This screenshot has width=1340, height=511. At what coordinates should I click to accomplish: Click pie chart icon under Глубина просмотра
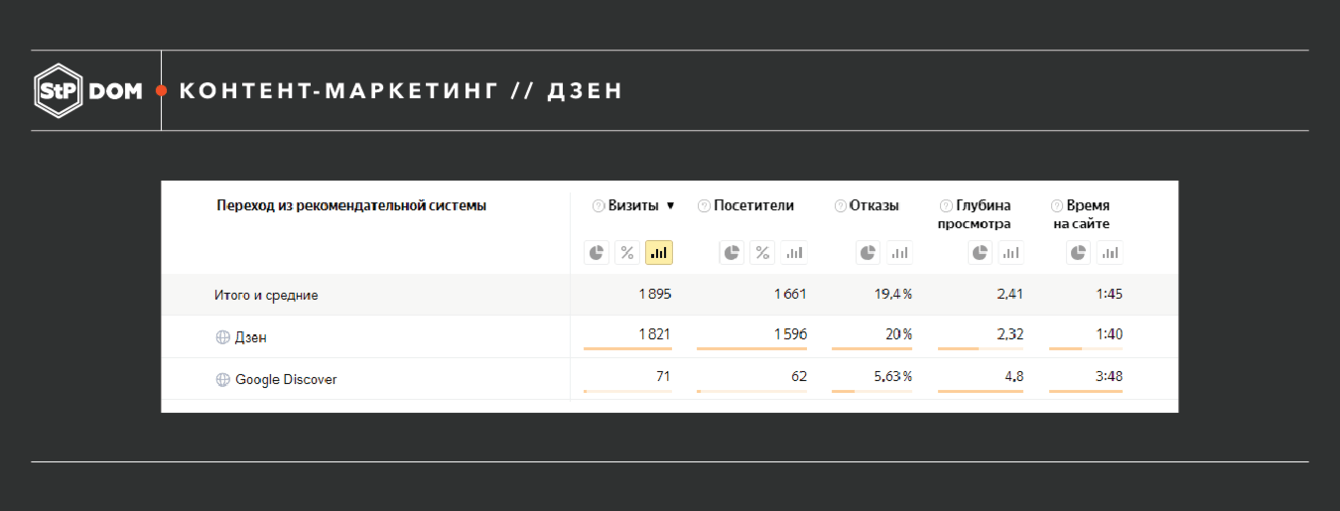(x=980, y=253)
